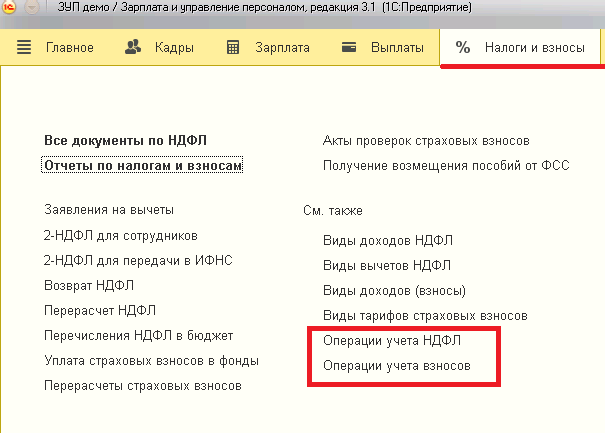Open Возврат НДФЛ

tap(89, 286)
